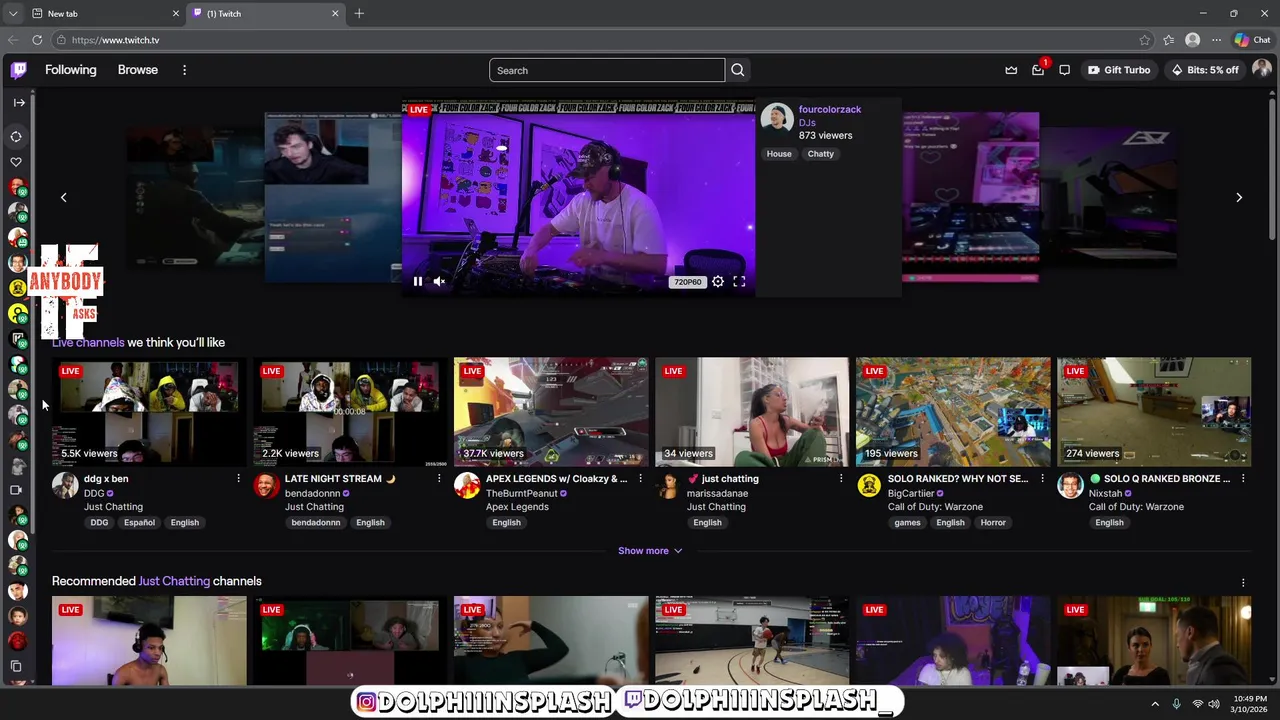Change 720P60 video quality badge
Image resolution: width=1280 pixels, height=720 pixels.
point(688,282)
